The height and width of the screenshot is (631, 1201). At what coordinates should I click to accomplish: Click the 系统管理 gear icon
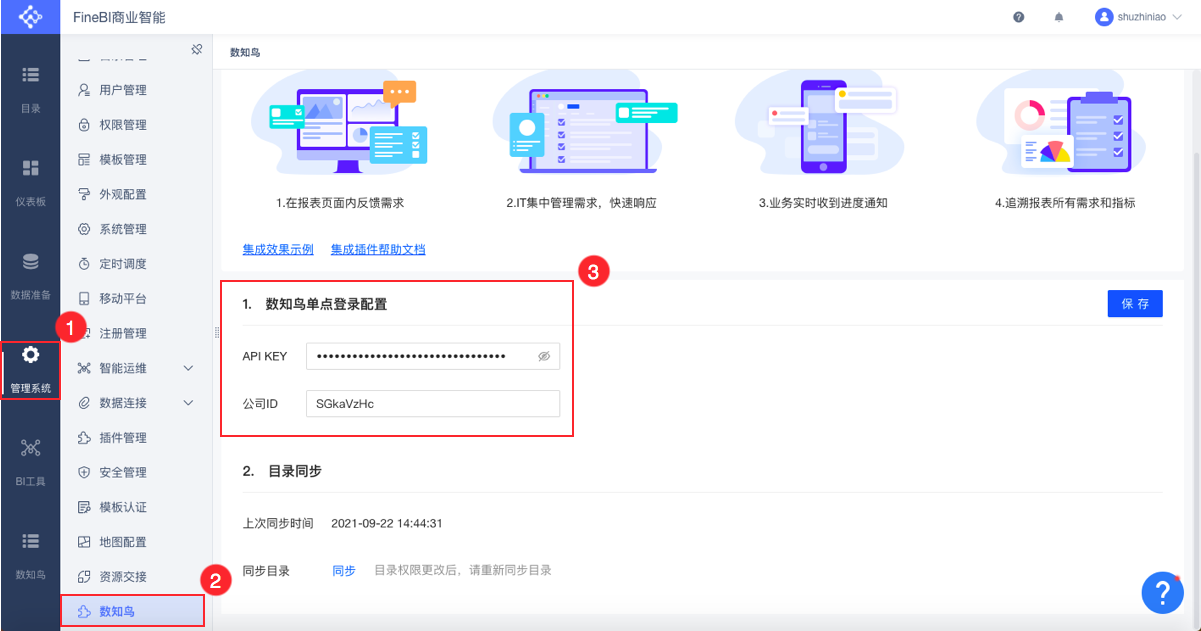(x=84, y=229)
